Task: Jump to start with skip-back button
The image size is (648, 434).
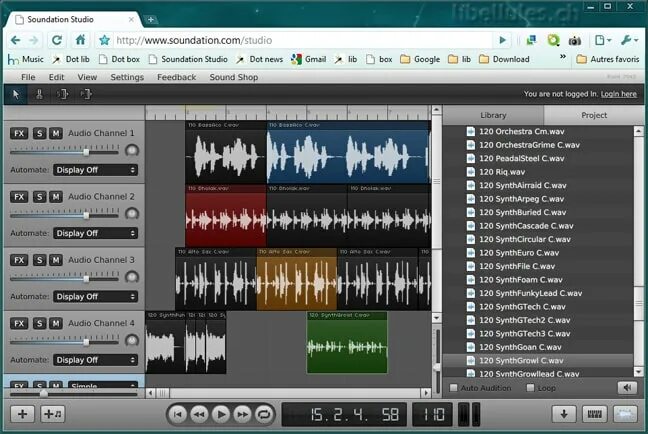Action: tap(178, 414)
